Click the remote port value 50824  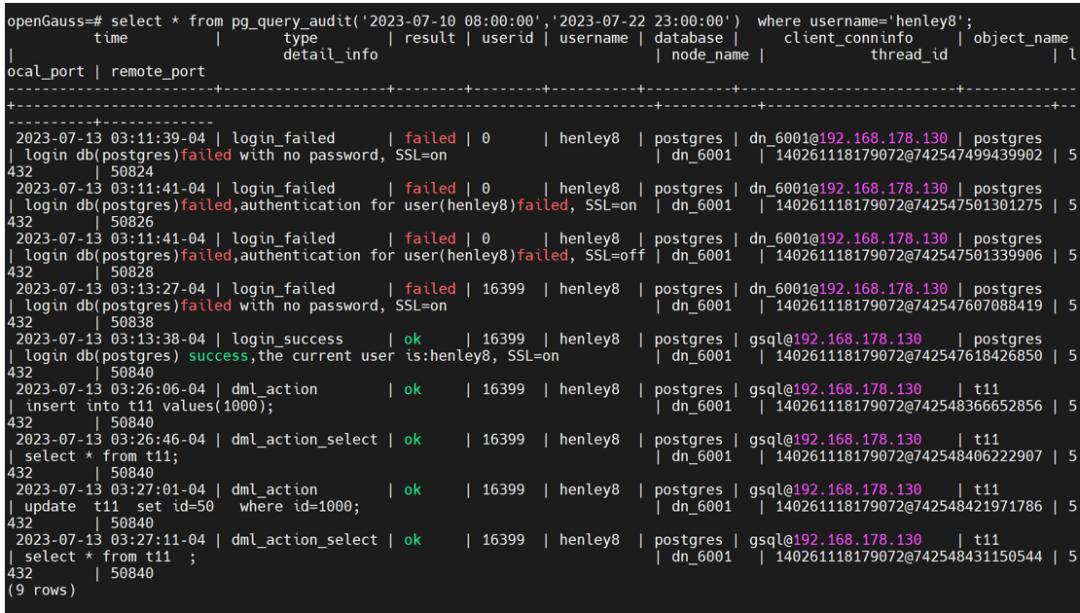pyautogui.click(x=132, y=172)
